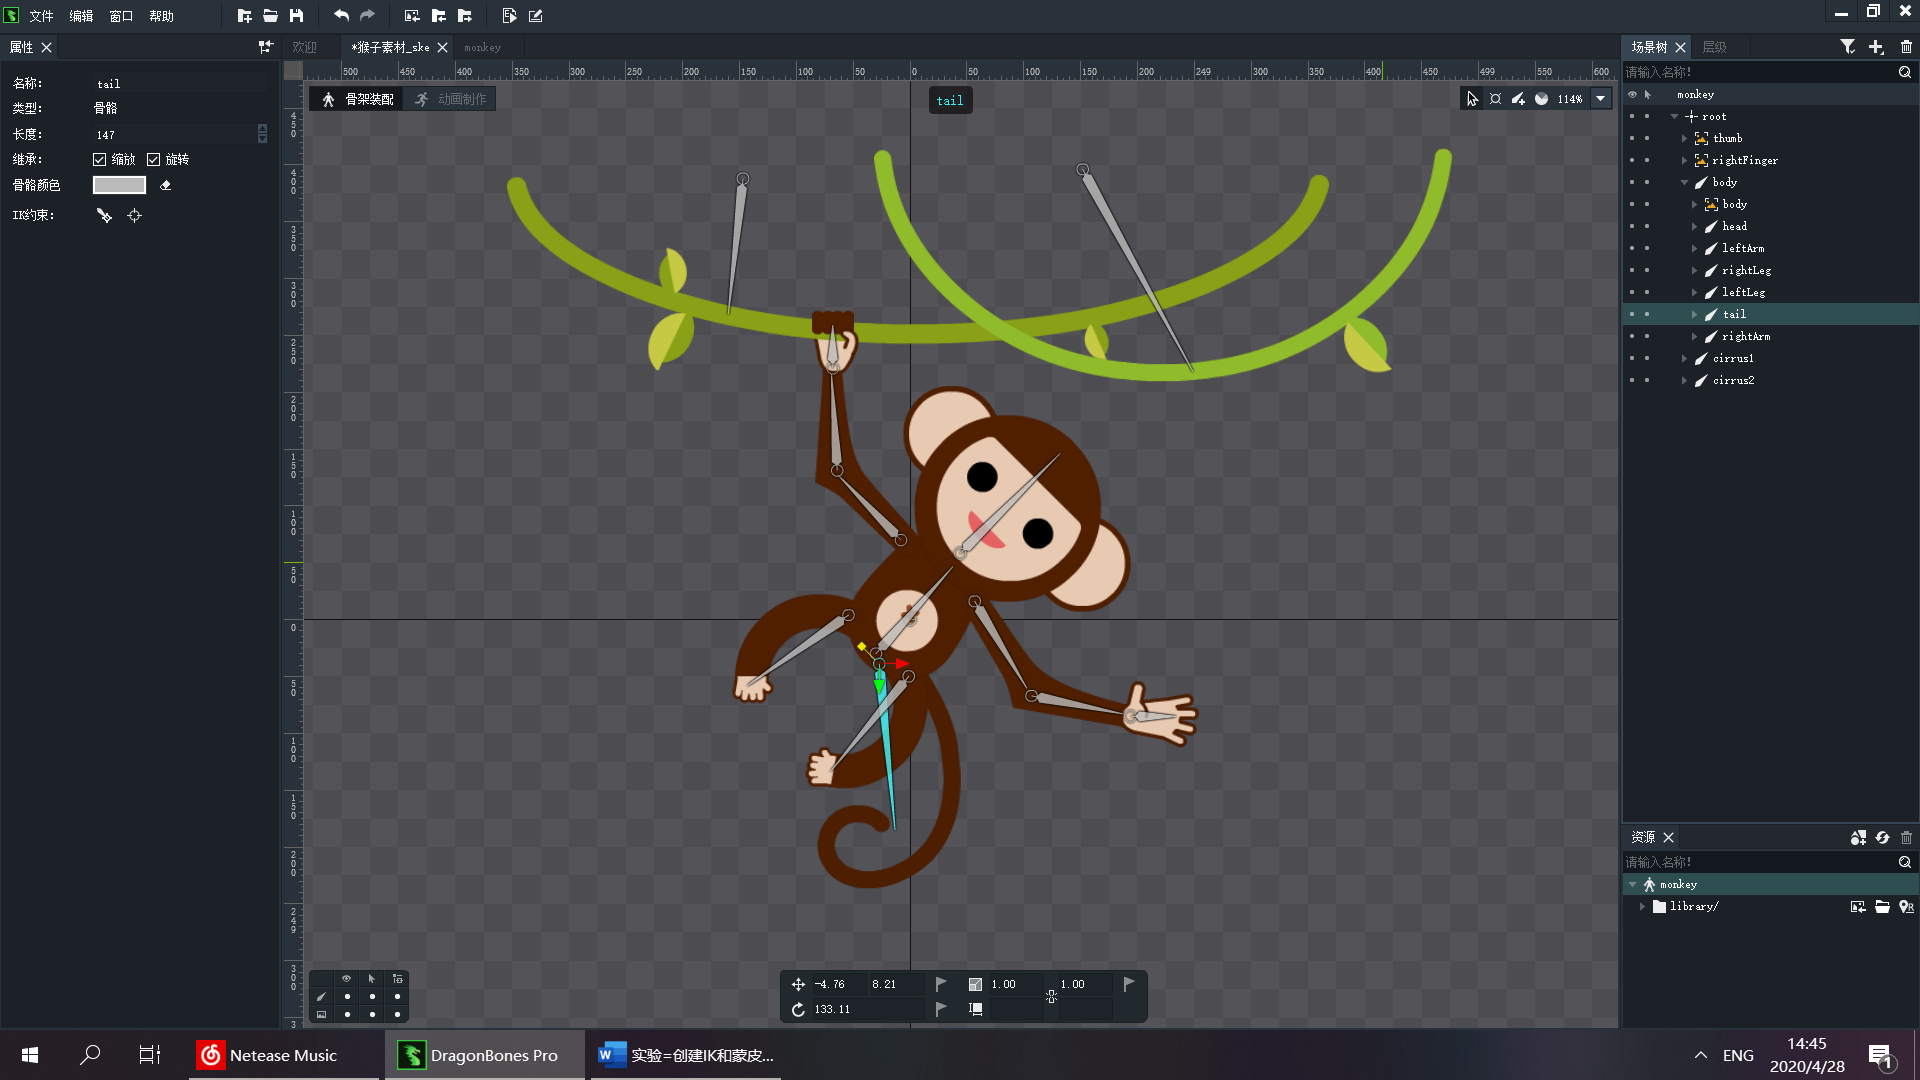Viewport: 1920px width, 1080px height.
Task: Click the weight pie-chart tool icon
Action: click(1541, 99)
